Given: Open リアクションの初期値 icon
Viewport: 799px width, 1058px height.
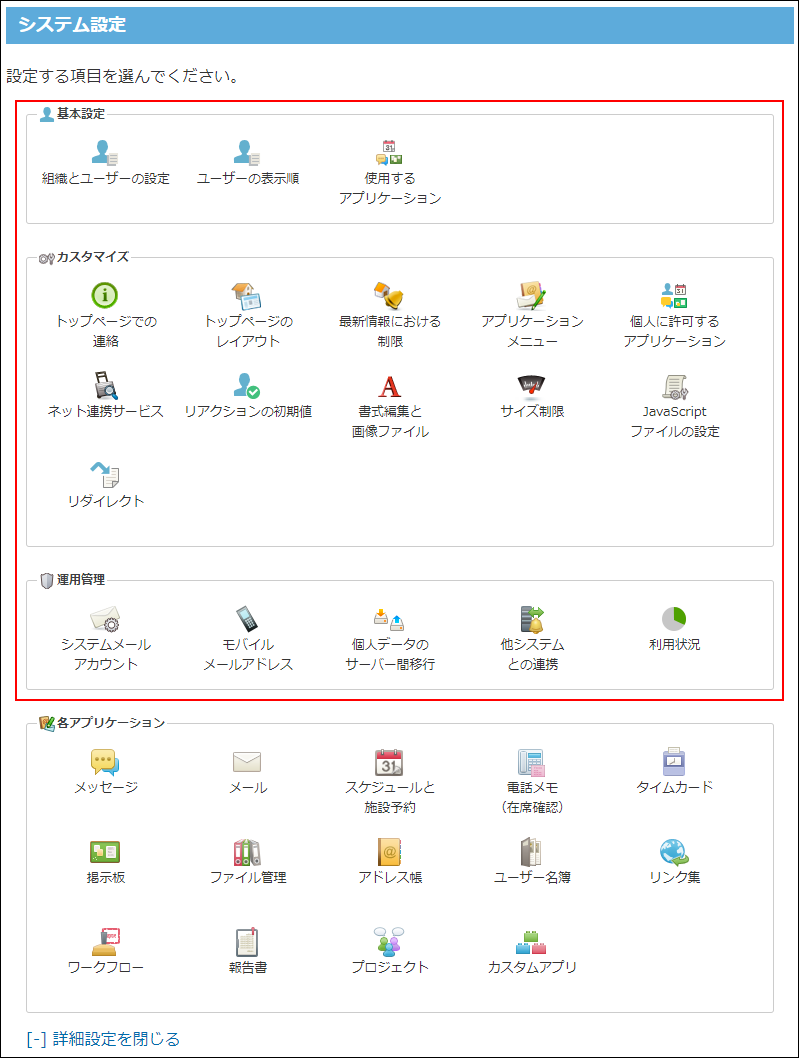Looking at the screenshot, I should [247, 385].
